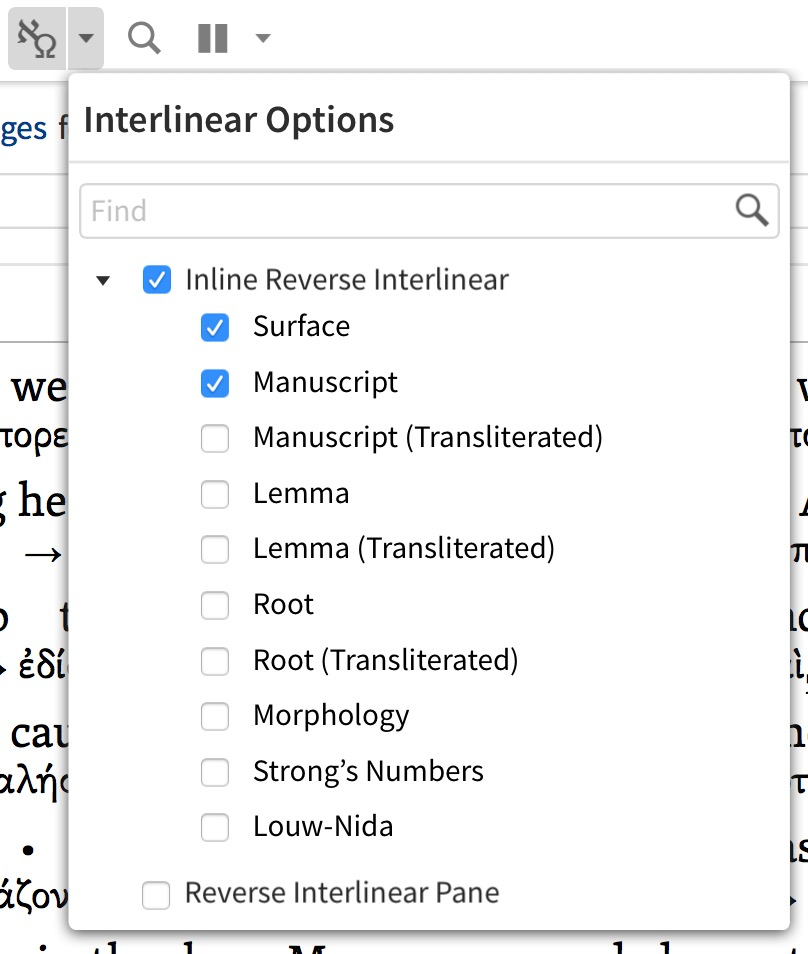808x954 pixels.
Task: Disable the Manuscript display
Action: click(x=214, y=382)
